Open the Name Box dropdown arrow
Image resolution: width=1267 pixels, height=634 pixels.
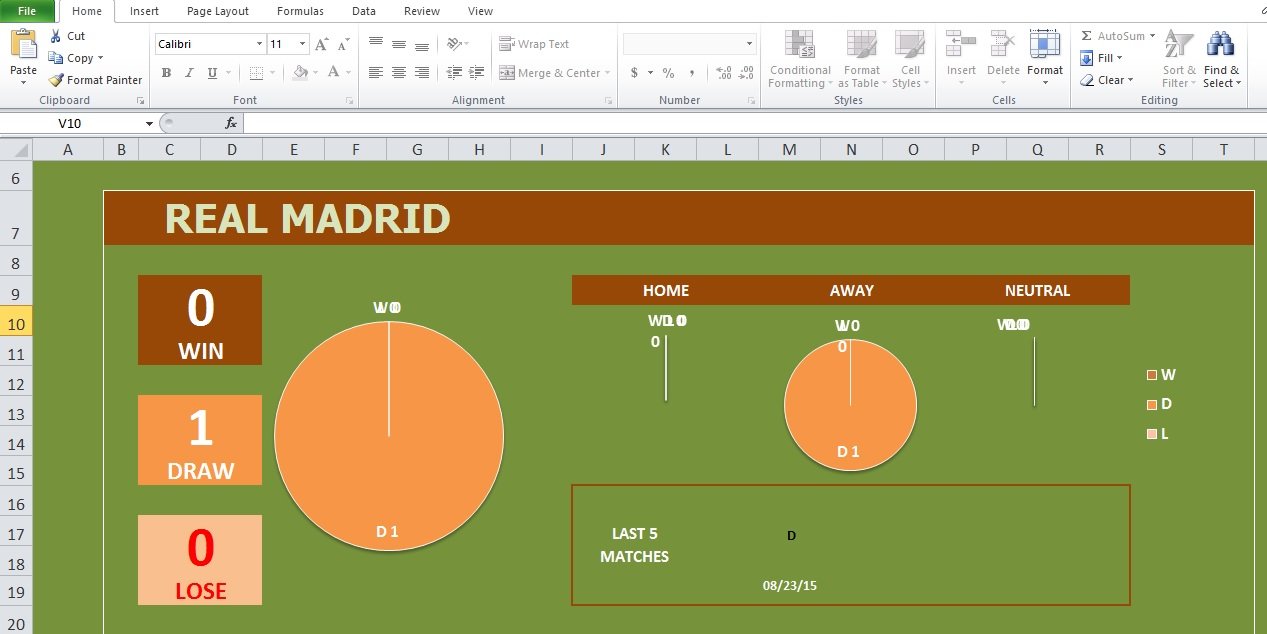[149, 123]
